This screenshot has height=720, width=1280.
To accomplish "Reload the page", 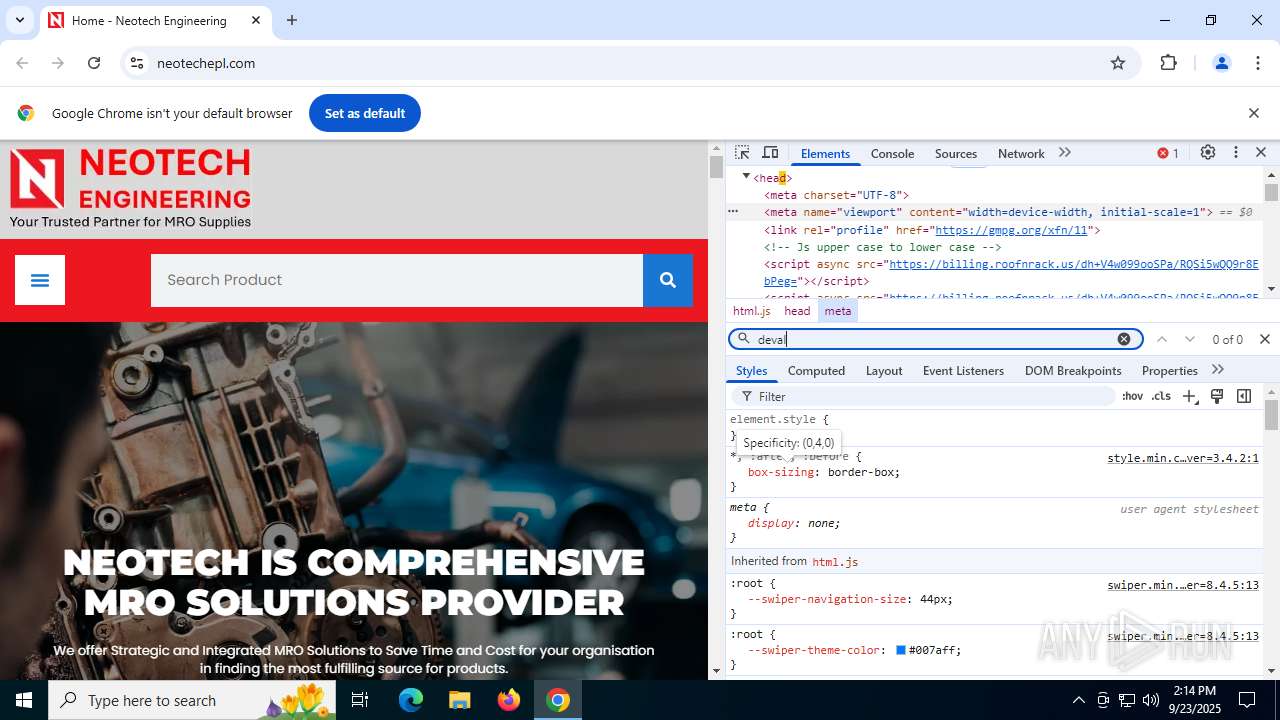I will click(94, 63).
